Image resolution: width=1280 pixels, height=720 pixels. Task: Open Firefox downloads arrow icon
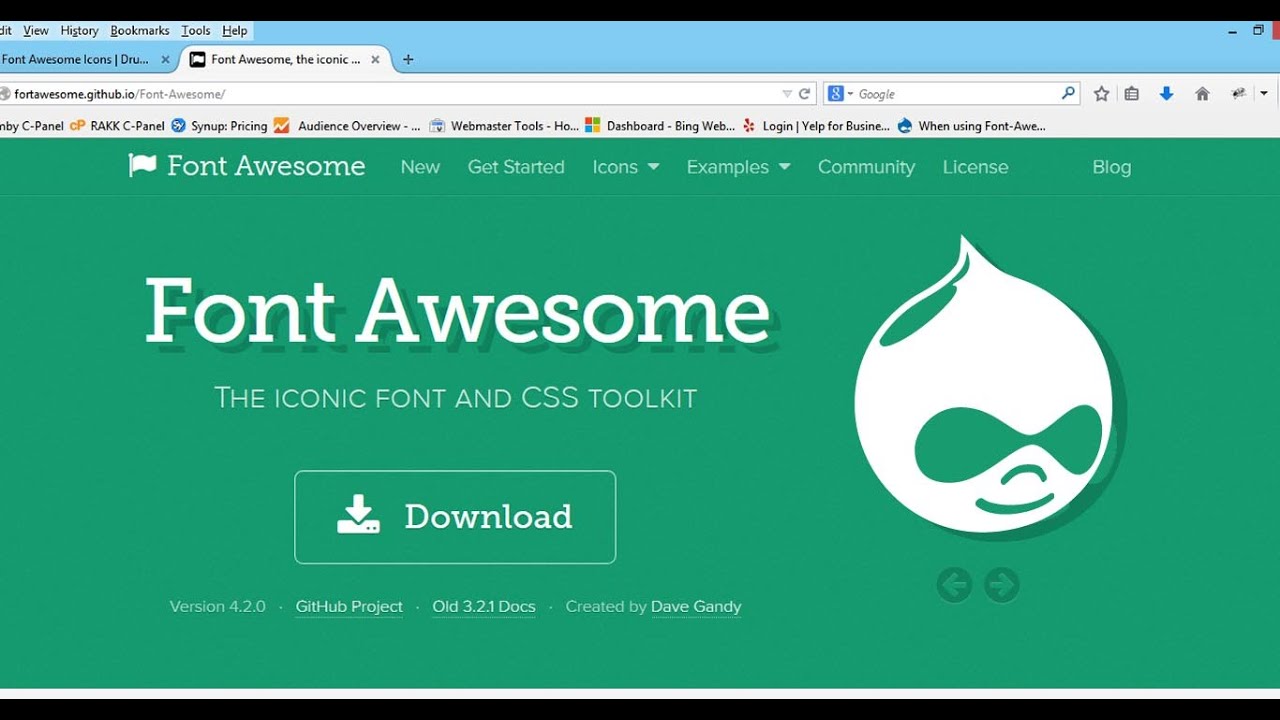click(x=1166, y=94)
